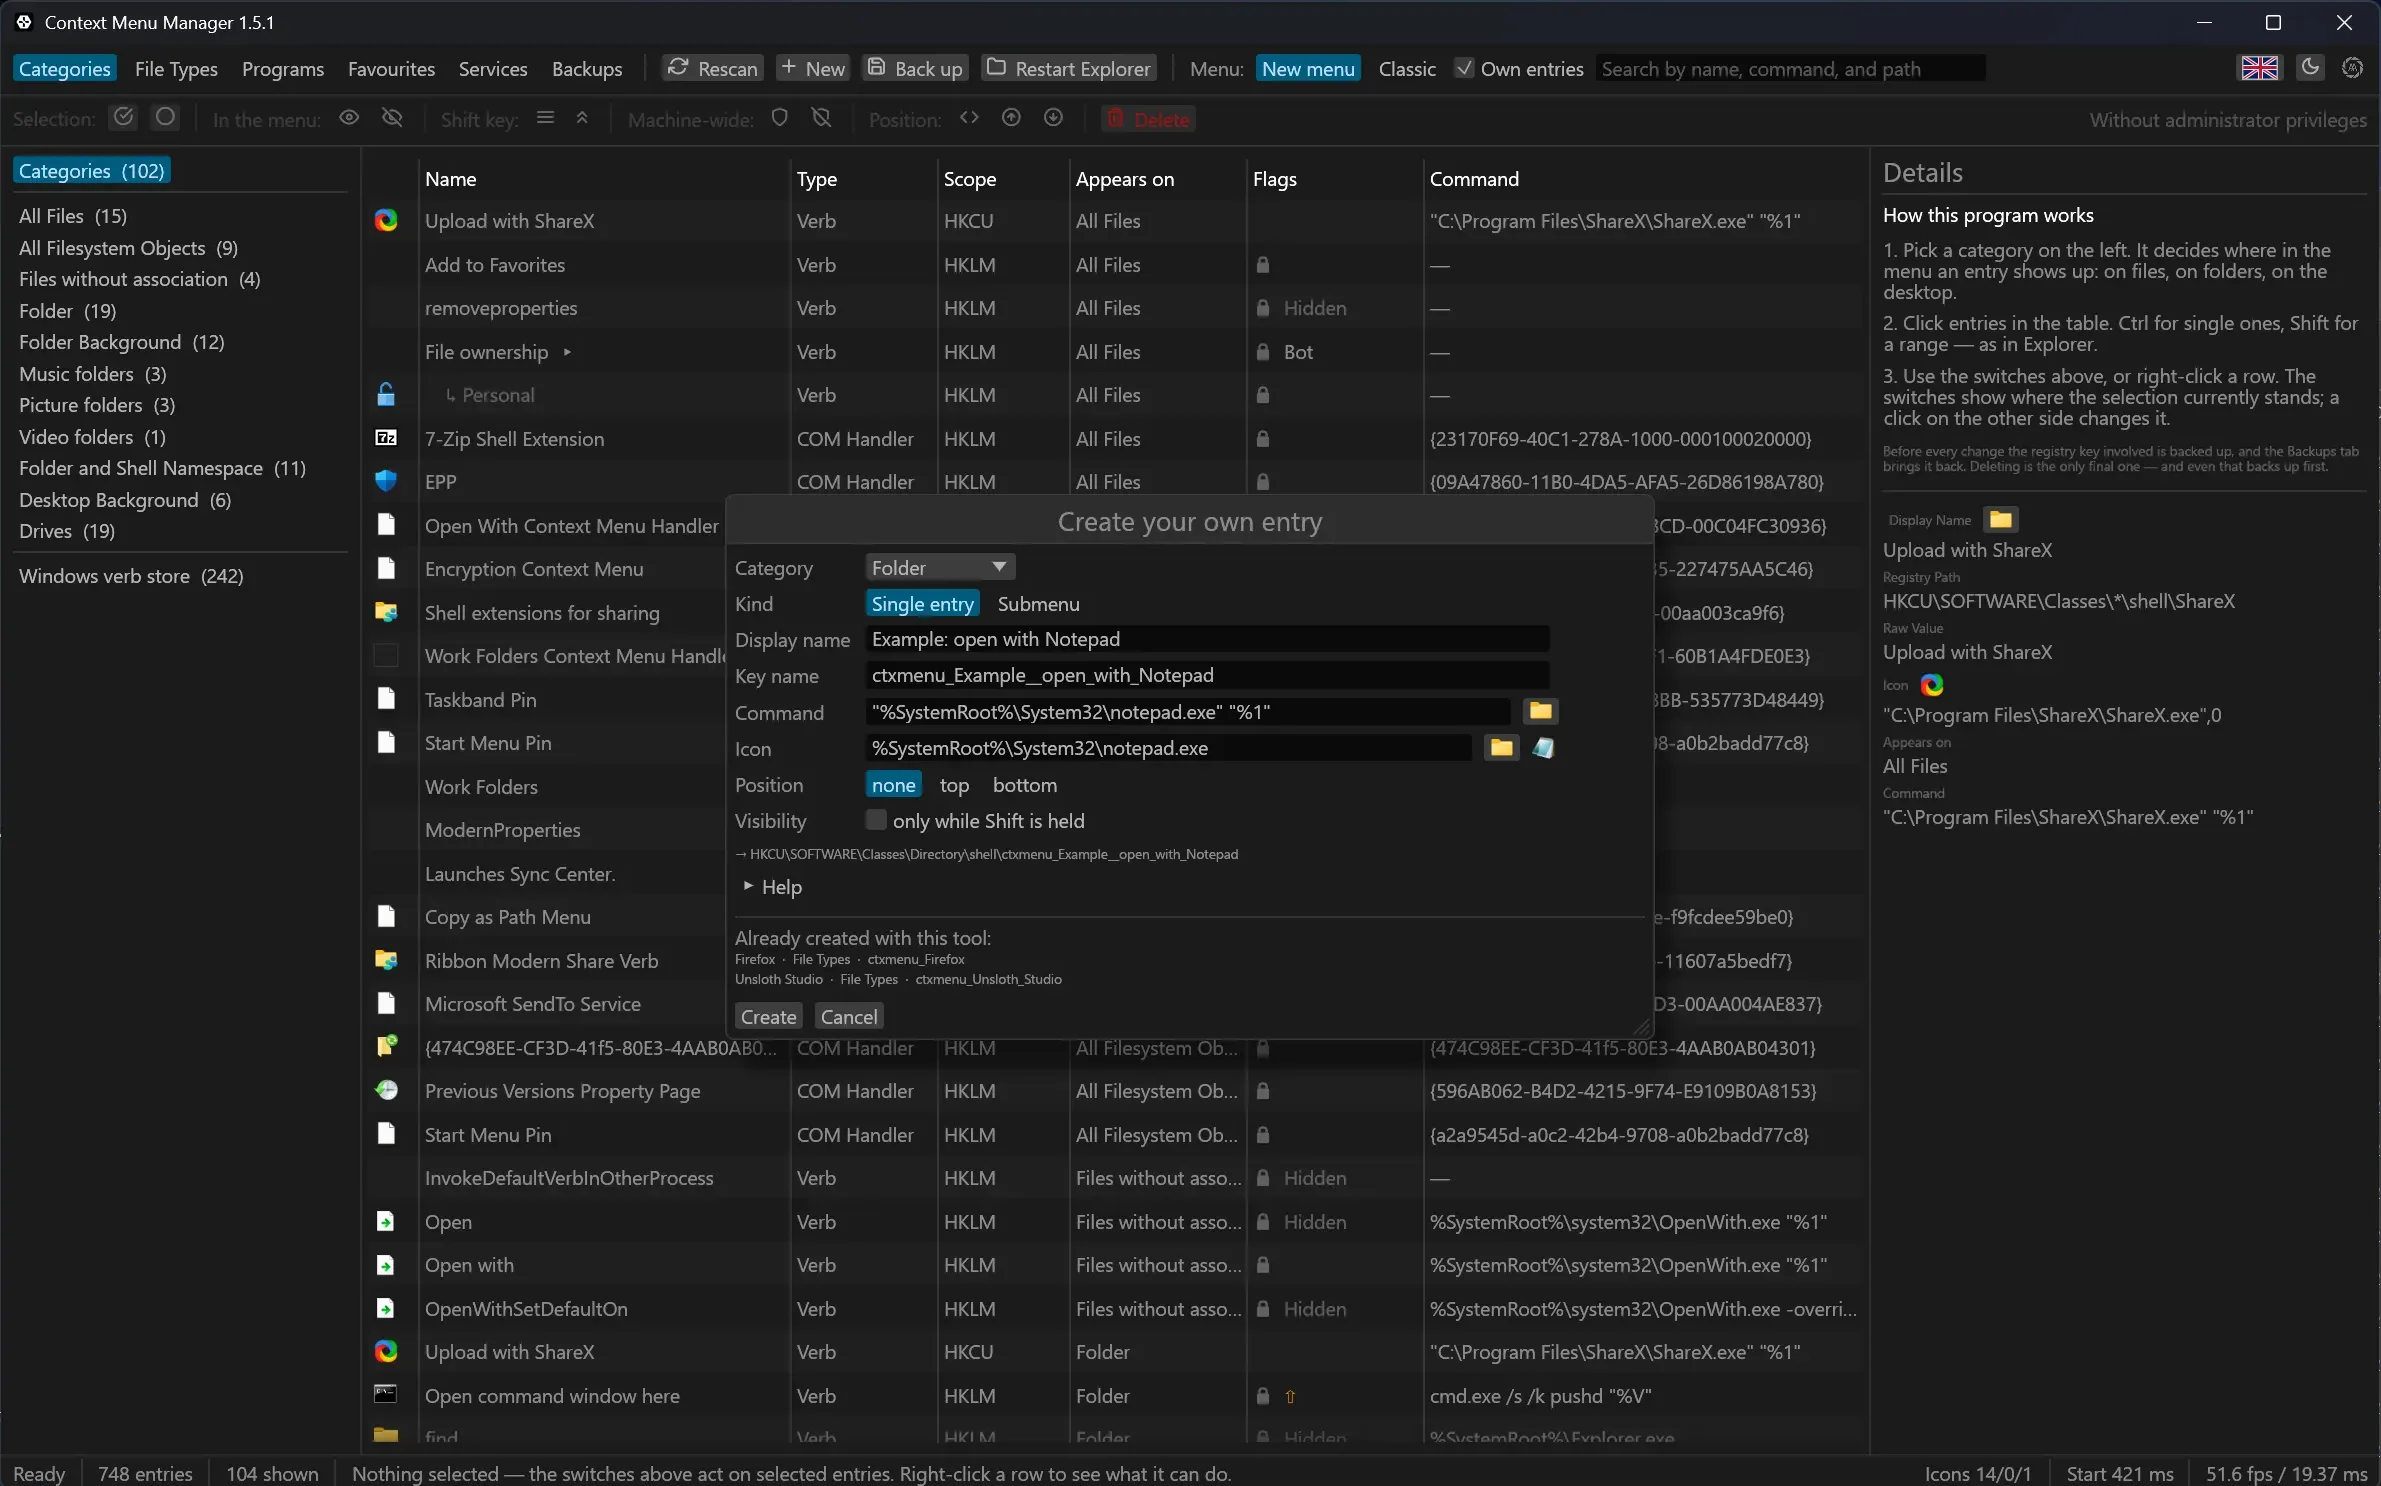
Task: Open the Programs tab
Action: 283,69
